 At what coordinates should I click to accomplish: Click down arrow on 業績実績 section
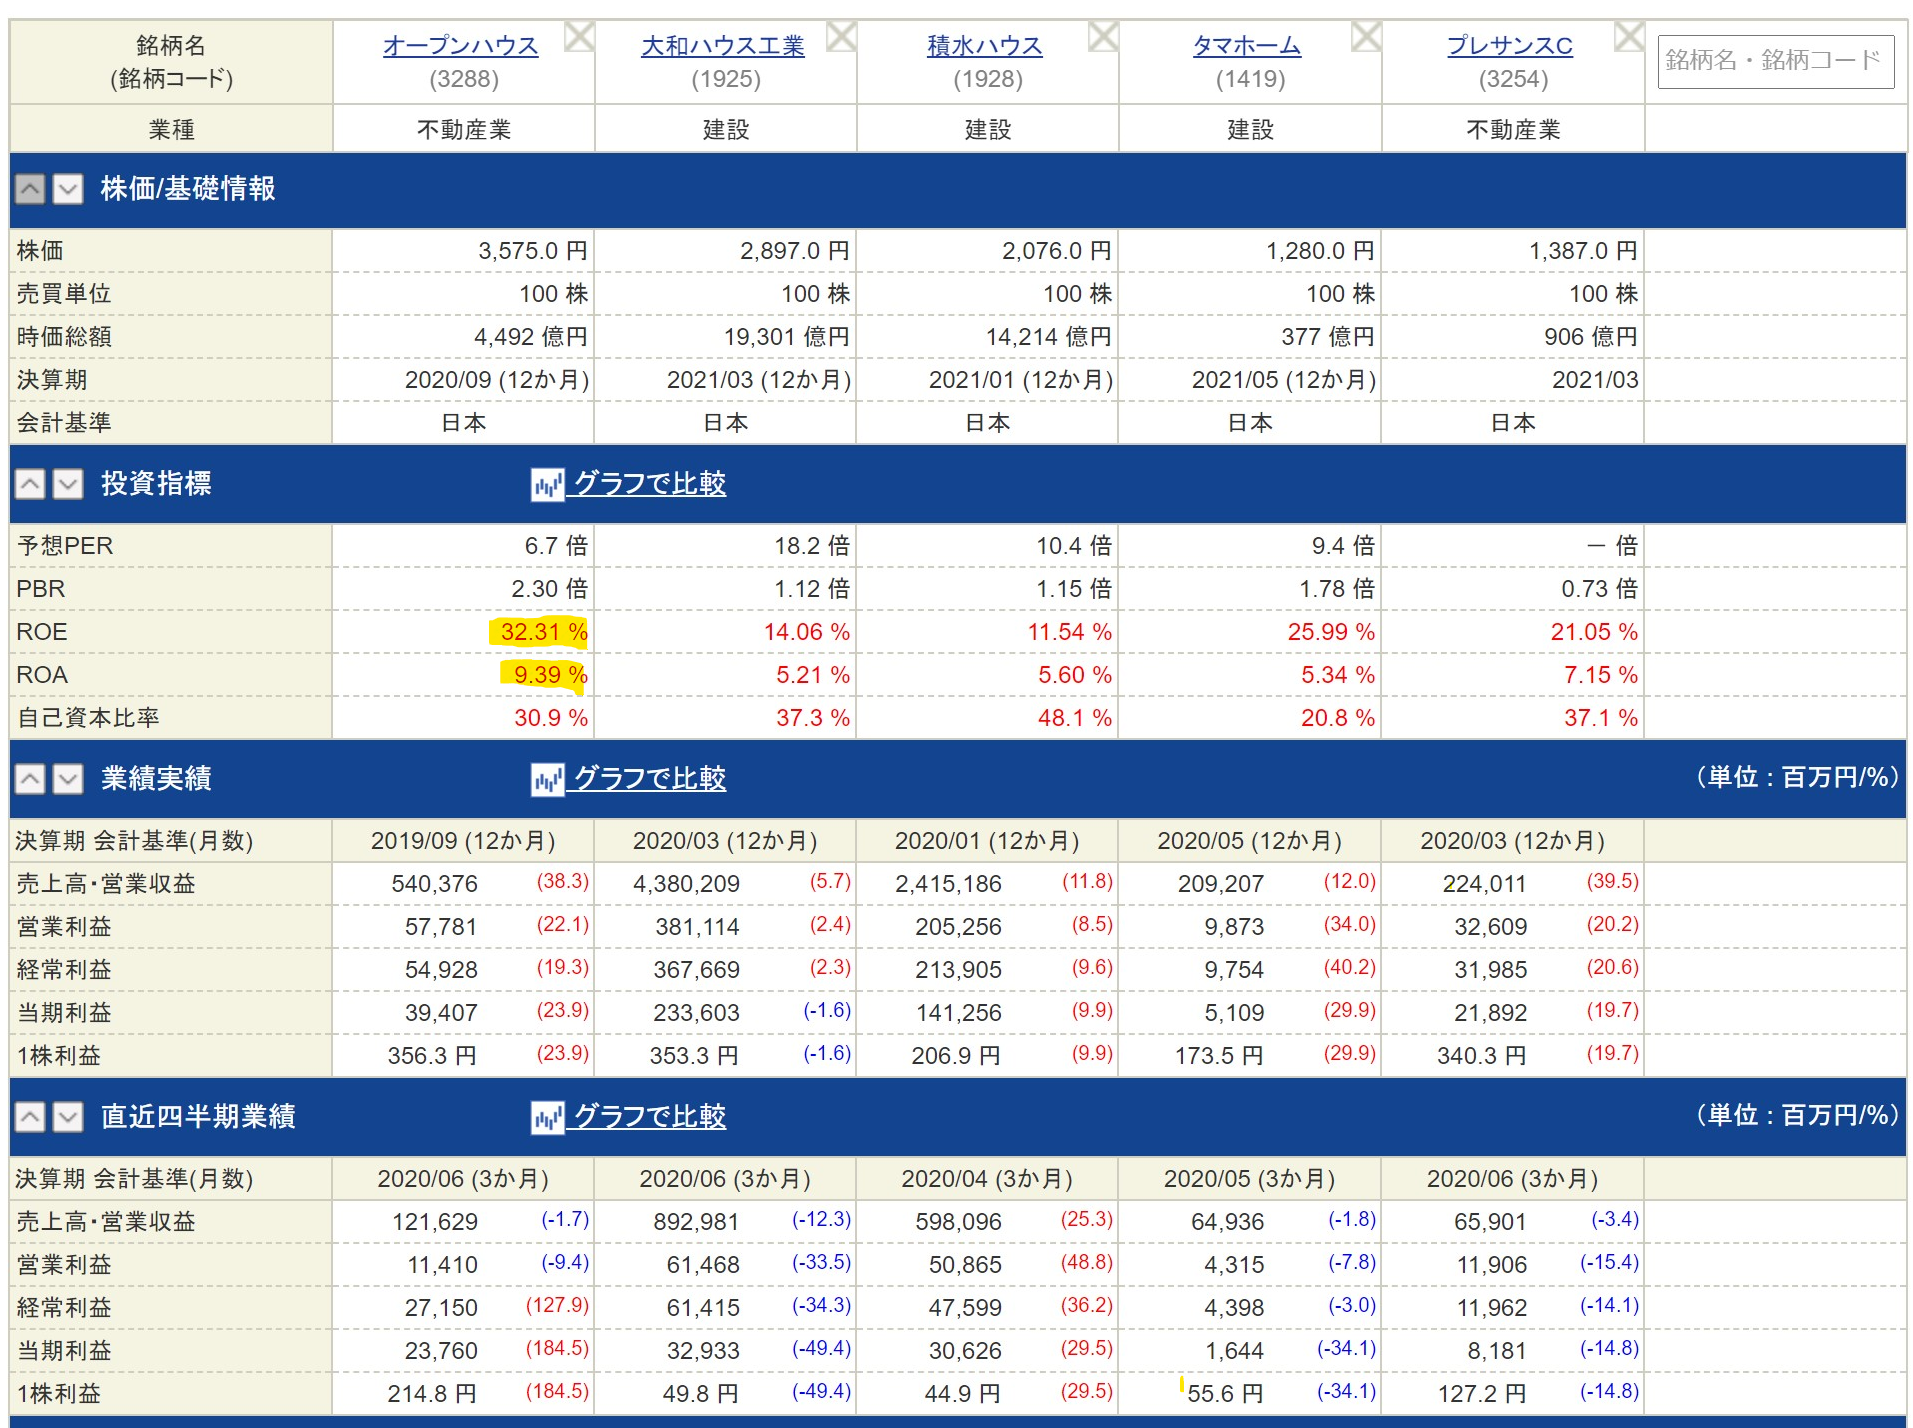coord(68,779)
